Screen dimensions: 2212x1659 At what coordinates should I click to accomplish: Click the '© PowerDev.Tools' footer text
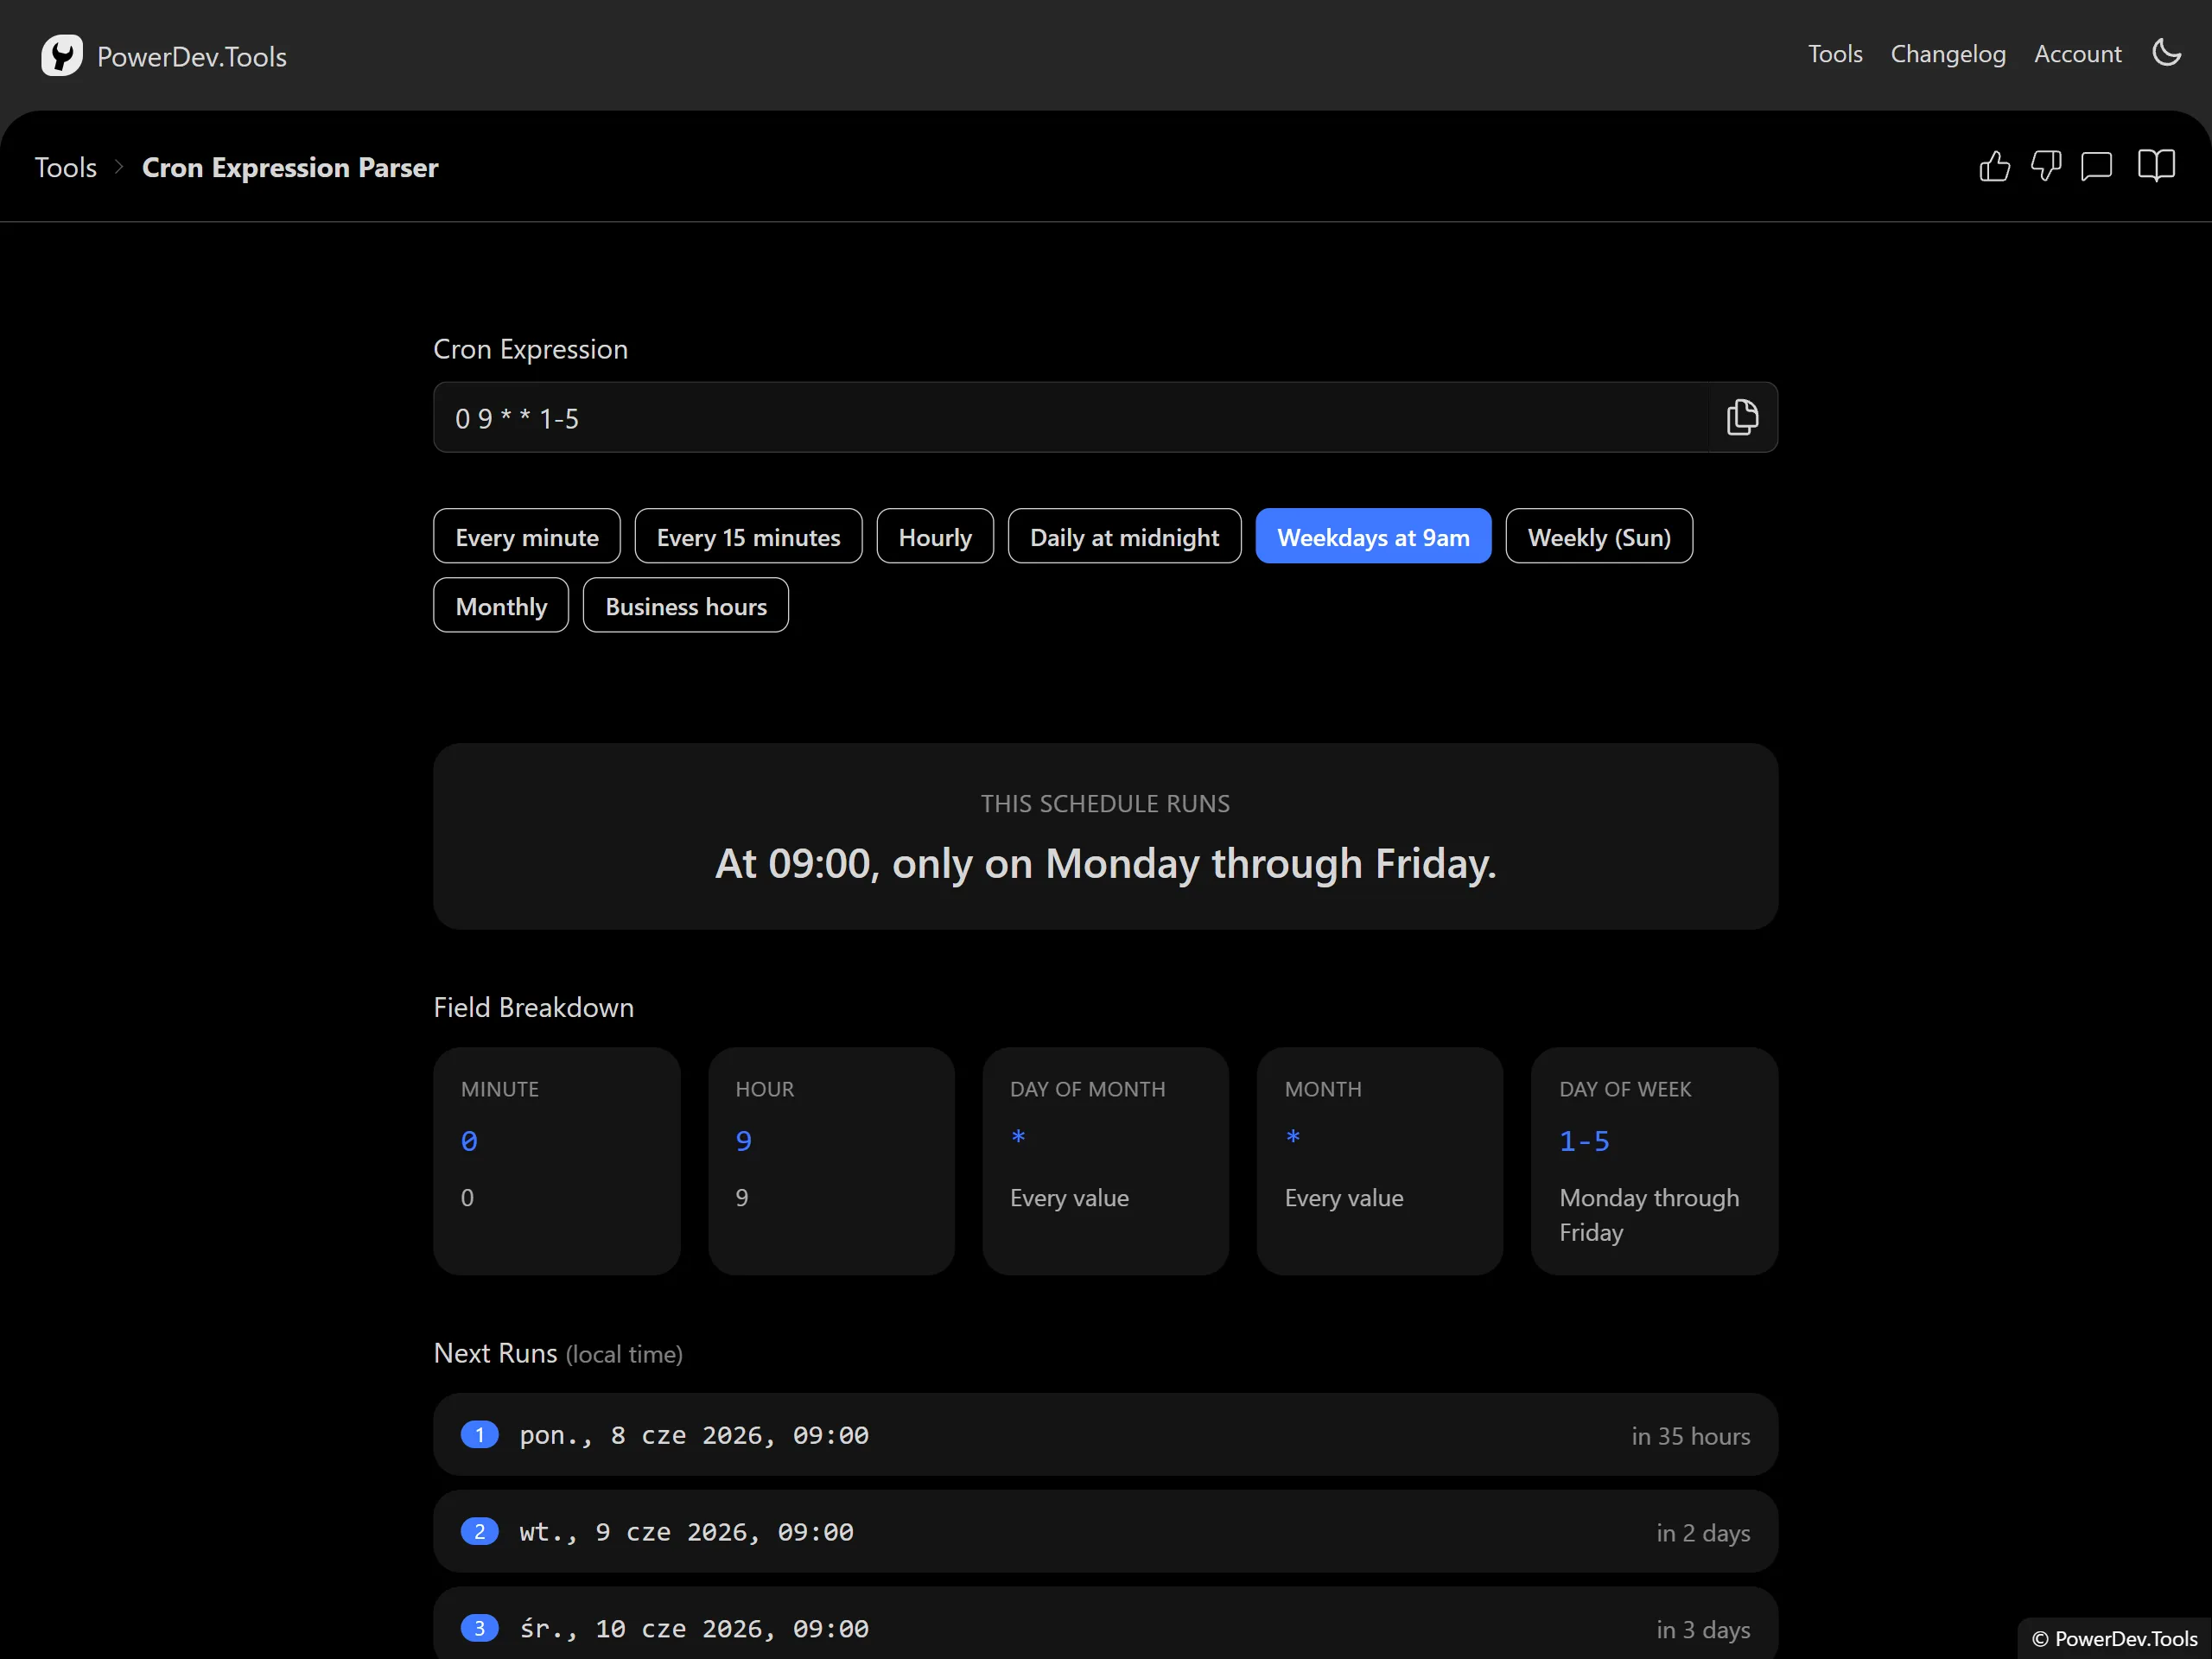[x=2115, y=1638]
